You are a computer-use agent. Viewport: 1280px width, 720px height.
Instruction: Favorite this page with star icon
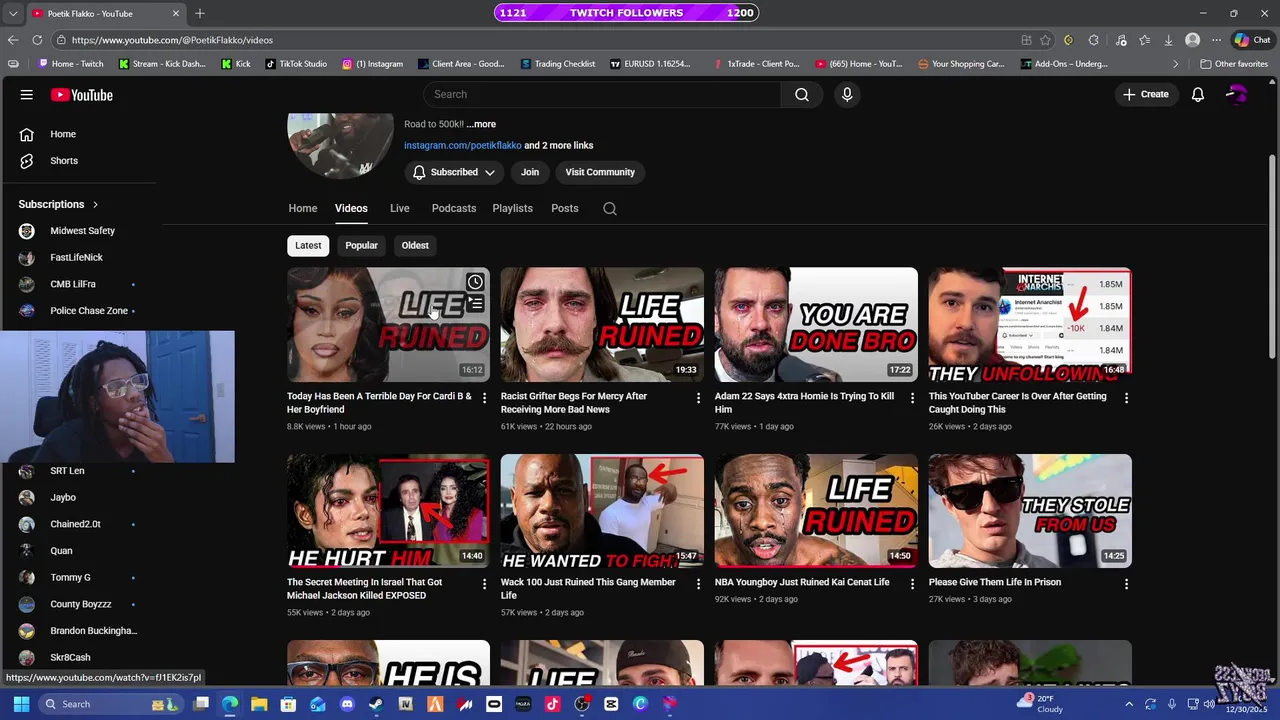click(x=1045, y=40)
